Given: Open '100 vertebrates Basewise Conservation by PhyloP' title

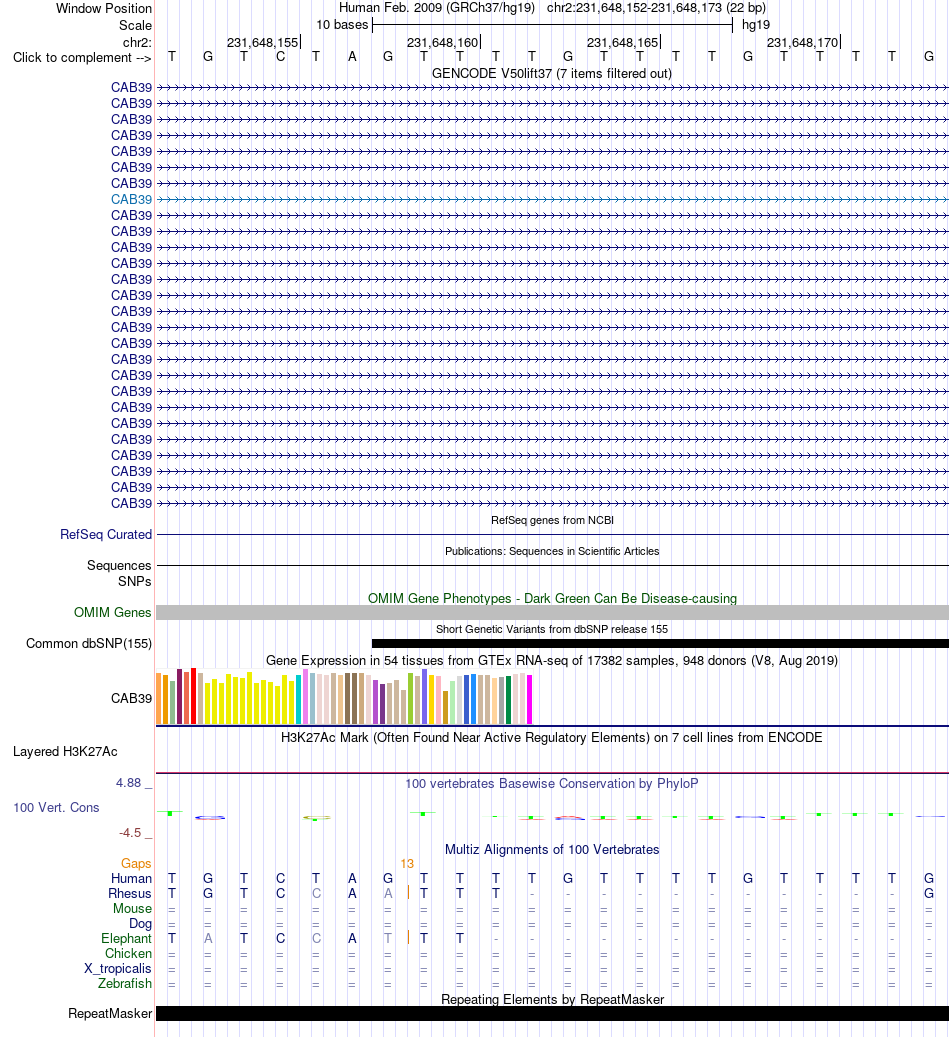Looking at the screenshot, I should tap(552, 783).
